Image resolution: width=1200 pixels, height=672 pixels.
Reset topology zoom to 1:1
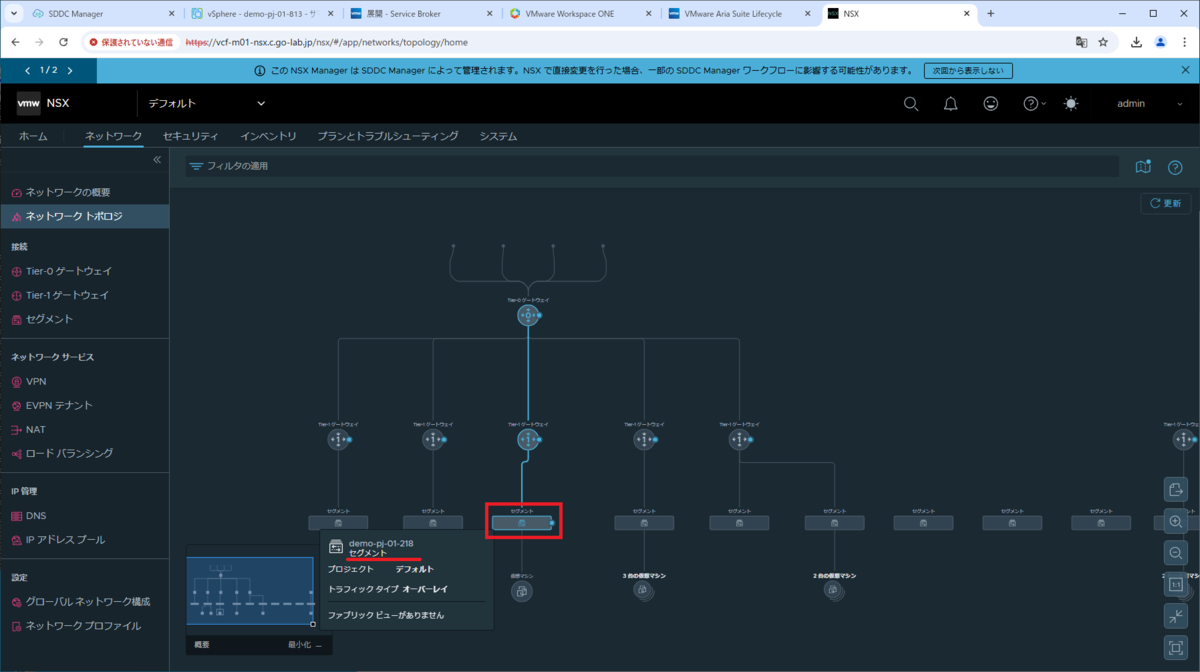pos(1175,585)
